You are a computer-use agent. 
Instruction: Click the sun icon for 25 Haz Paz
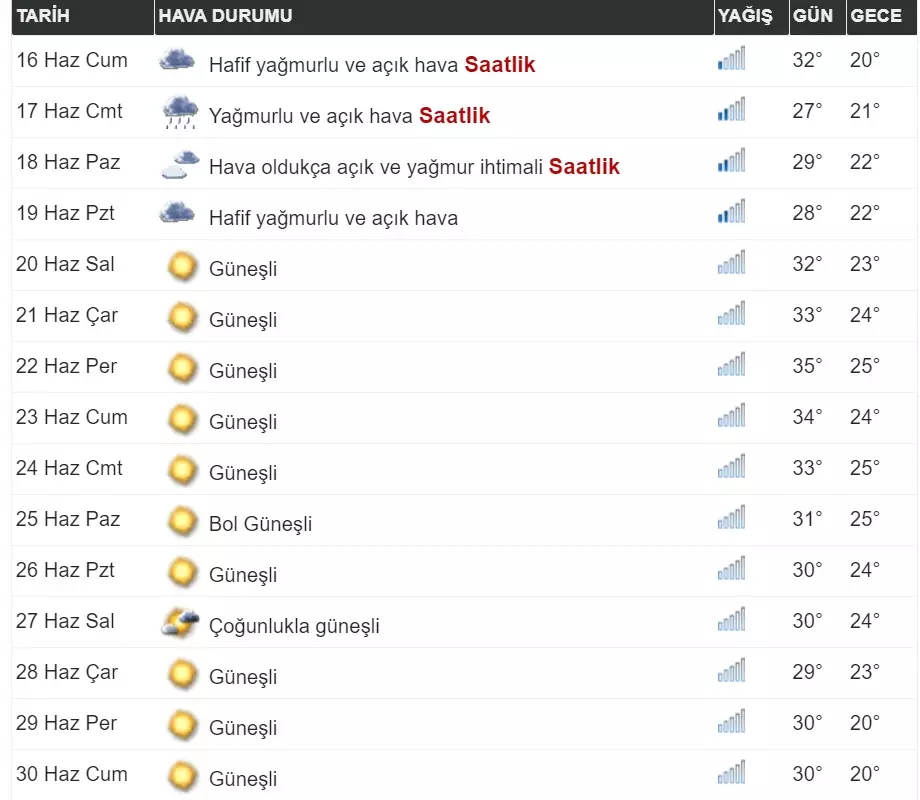click(x=182, y=522)
